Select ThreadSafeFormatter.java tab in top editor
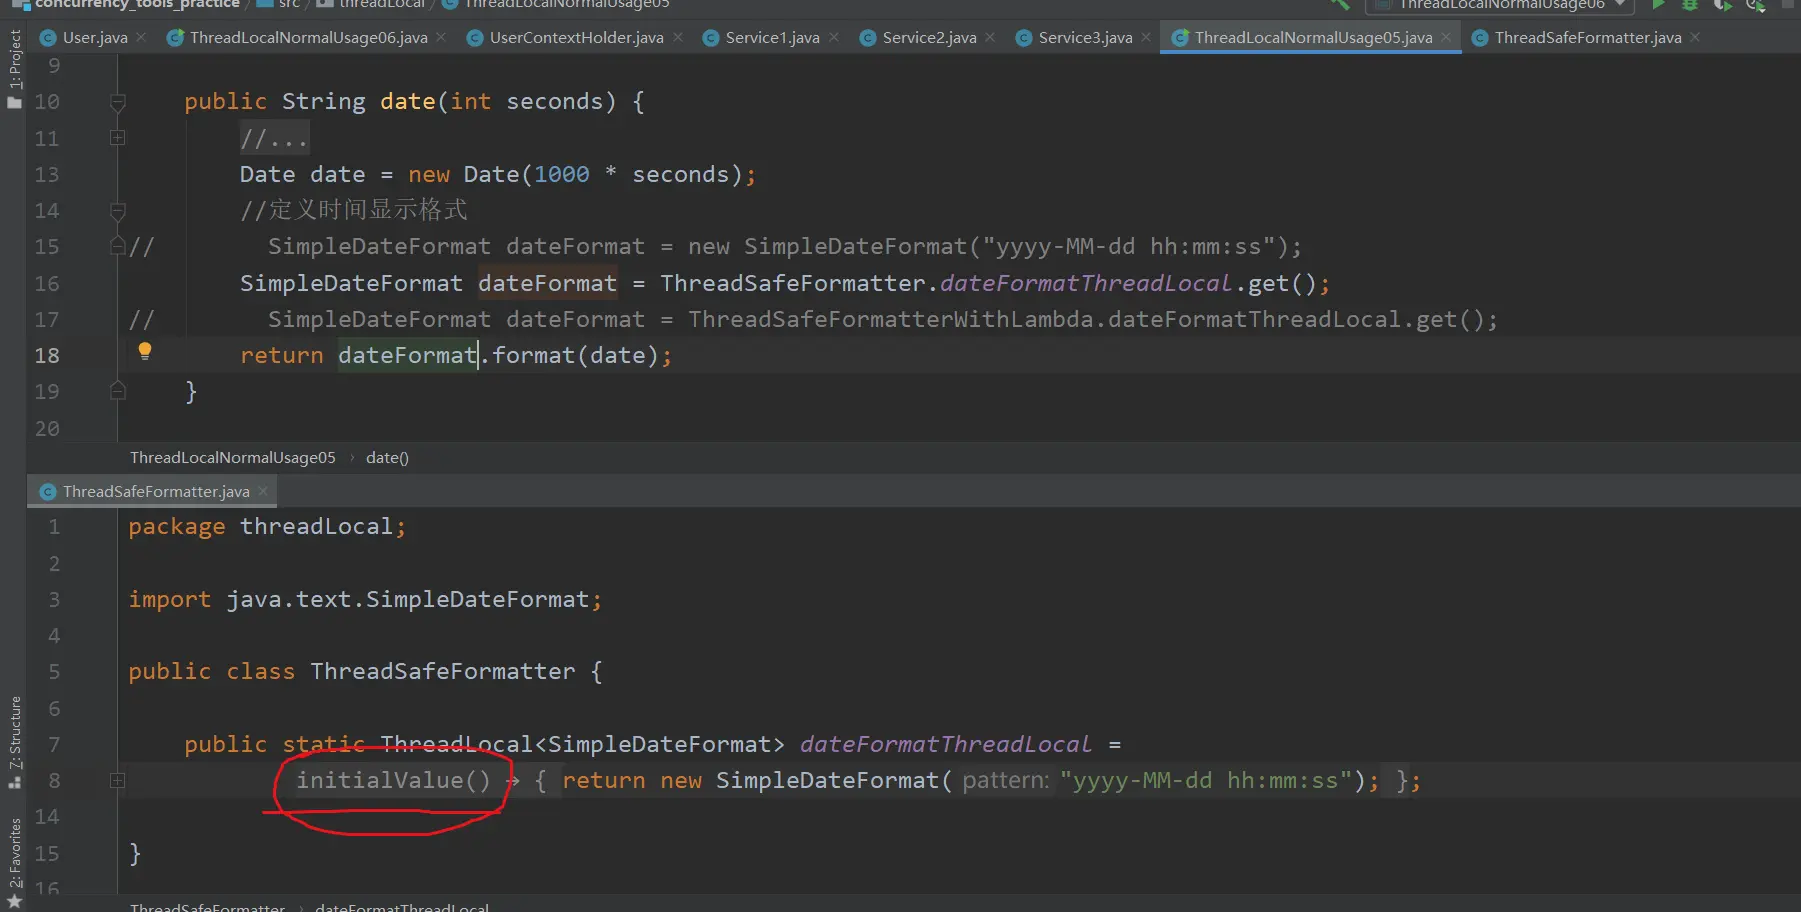 (x=1587, y=37)
